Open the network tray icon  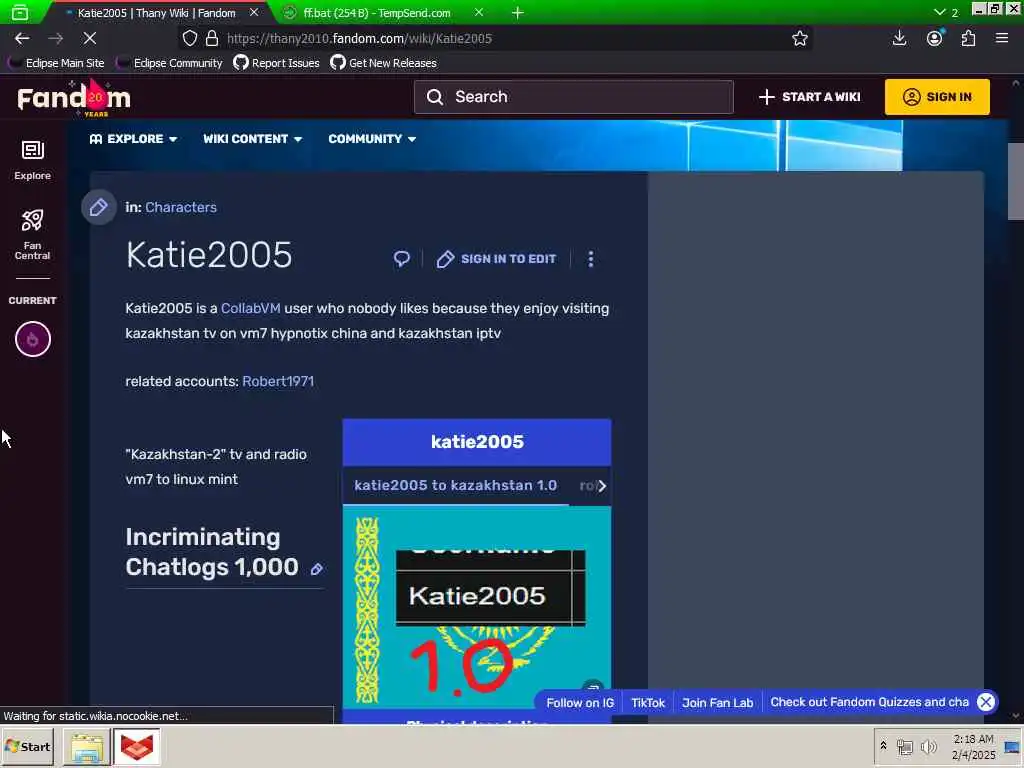(904, 746)
